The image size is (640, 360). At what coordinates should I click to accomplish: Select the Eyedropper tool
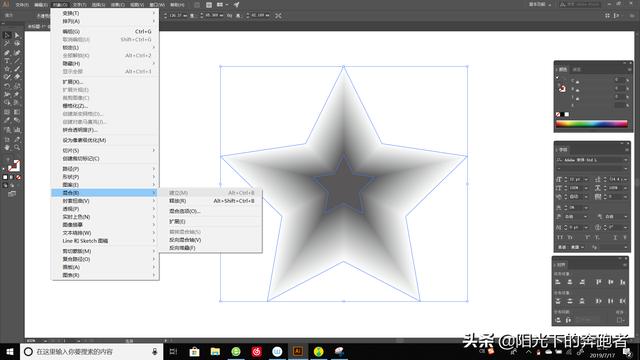pyautogui.click(x=7, y=120)
